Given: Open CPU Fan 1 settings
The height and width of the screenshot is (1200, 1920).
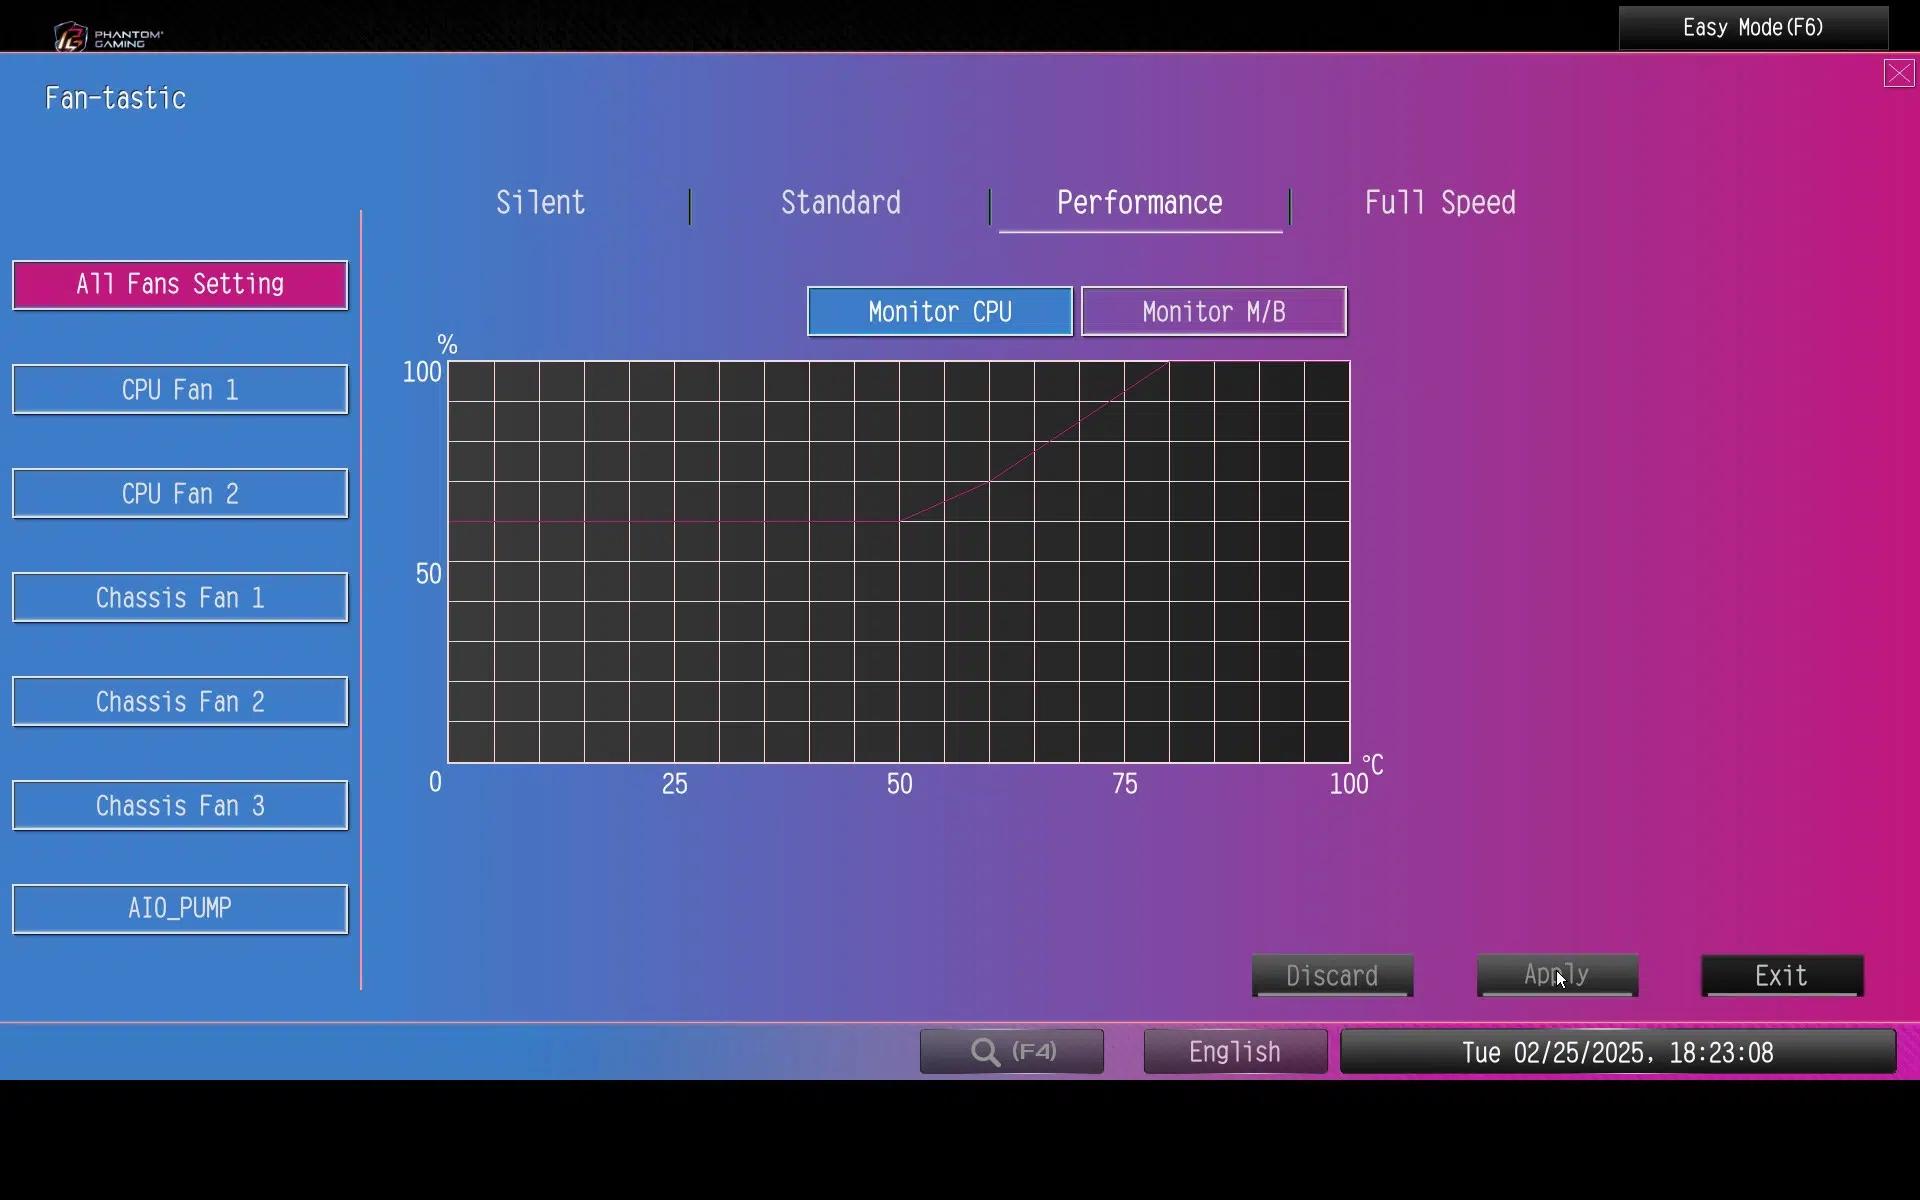Looking at the screenshot, I should pos(180,389).
